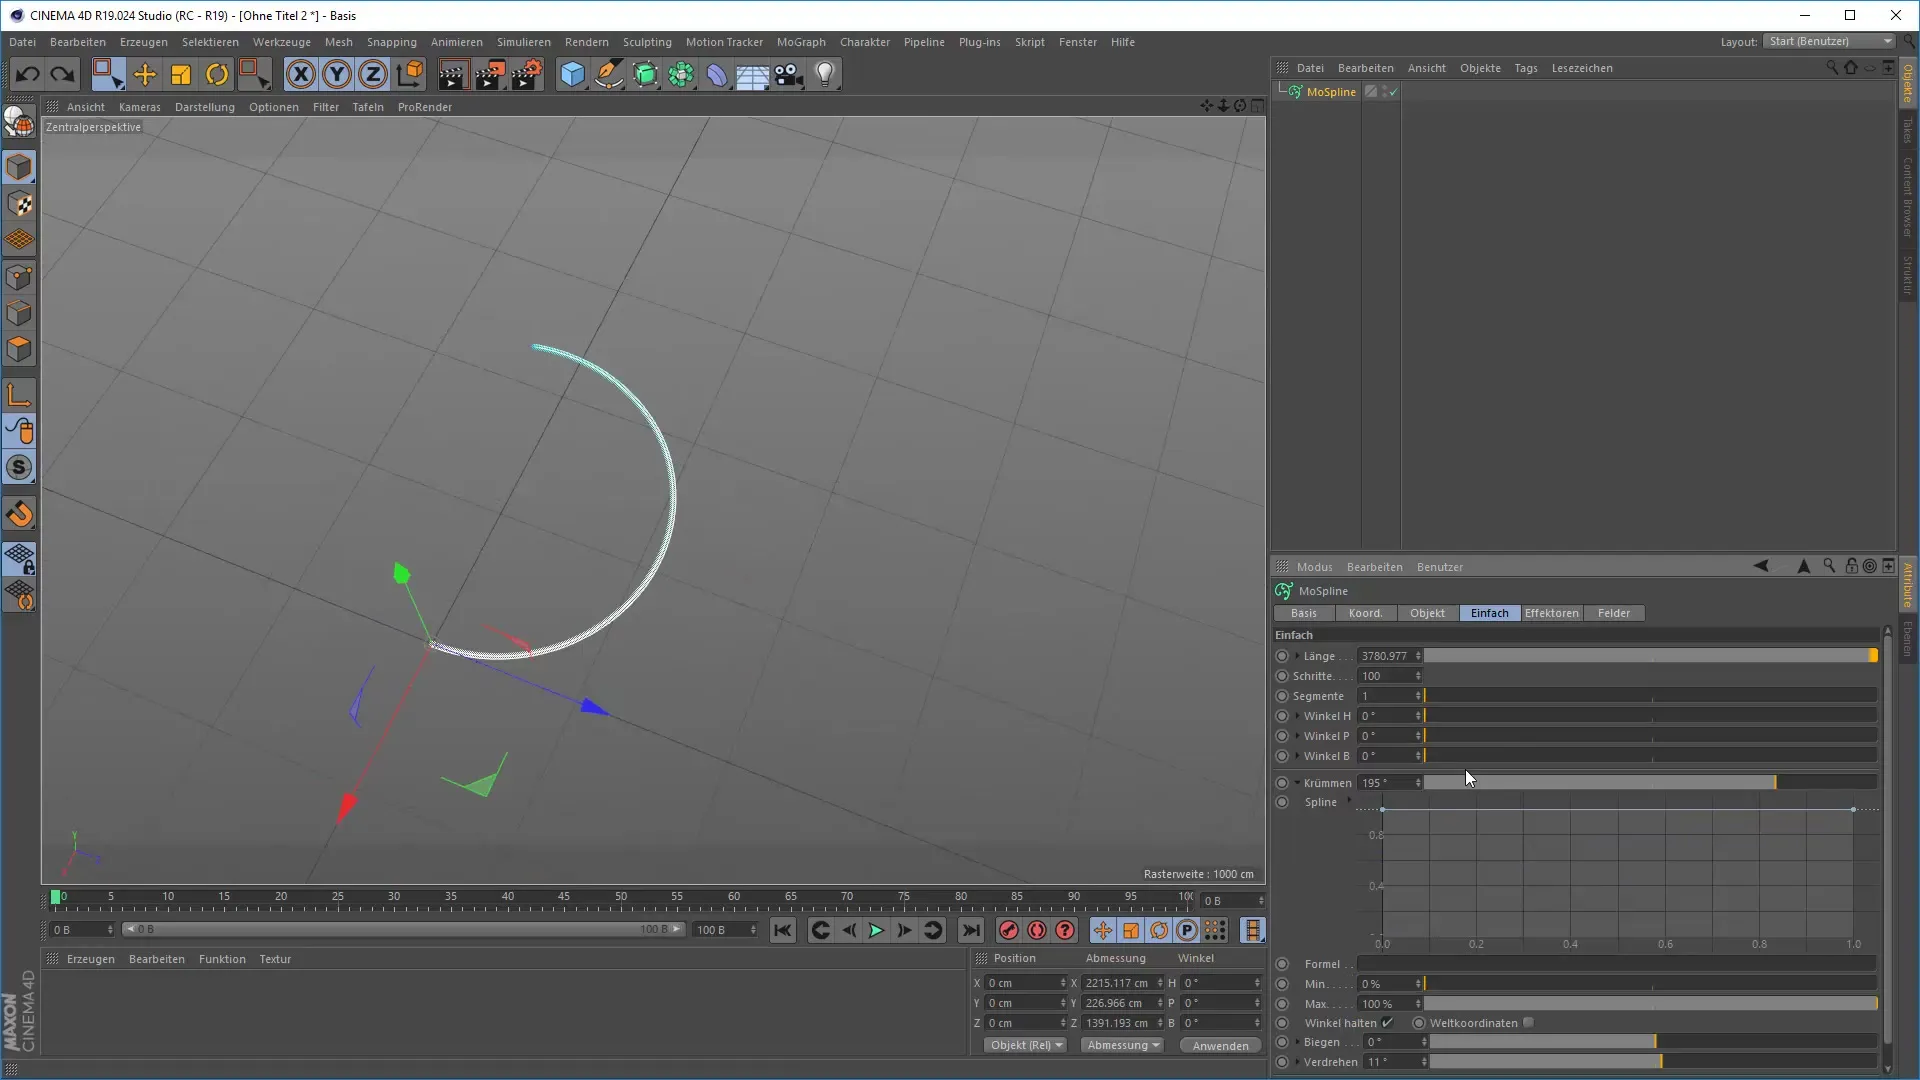
Task: Enable the Axis mode L icon
Action: (19, 395)
